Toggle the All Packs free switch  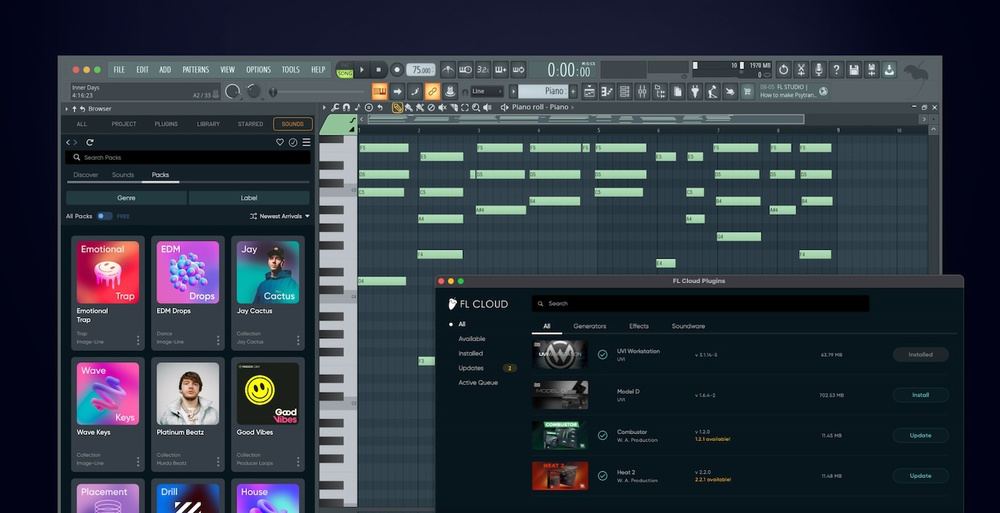[104, 216]
